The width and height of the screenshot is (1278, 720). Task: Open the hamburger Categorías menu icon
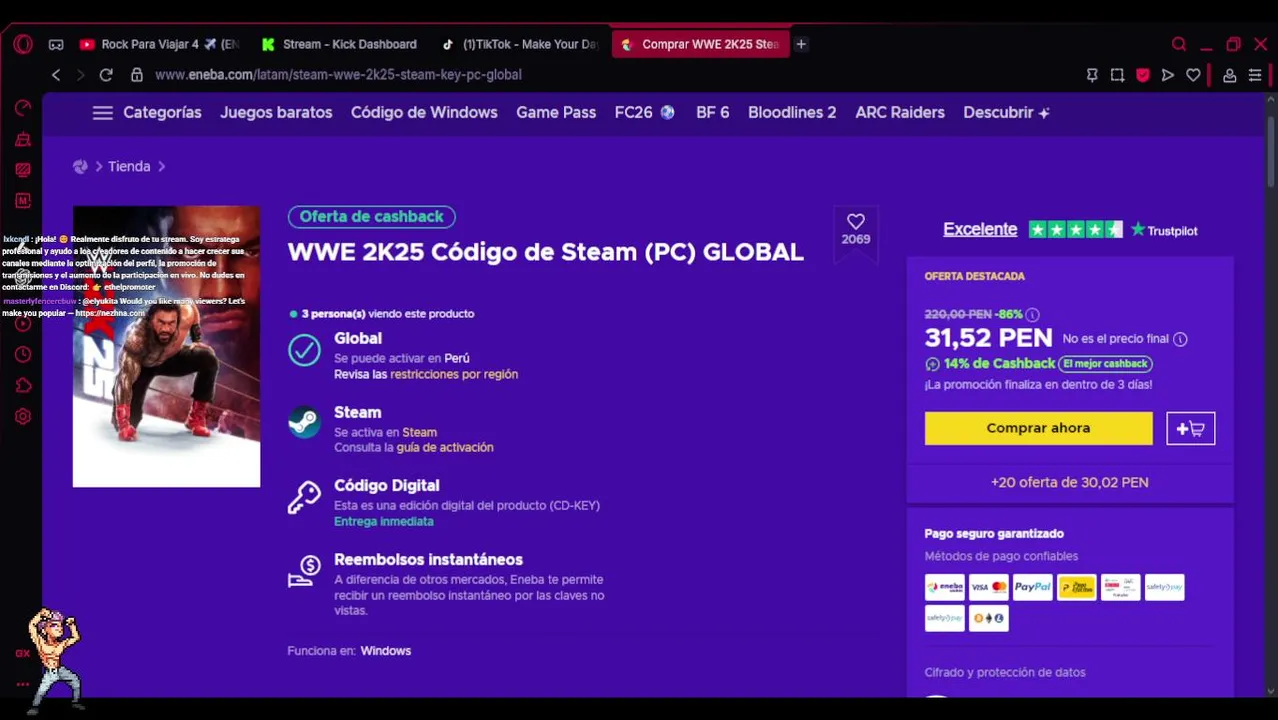click(x=102, y=113)
